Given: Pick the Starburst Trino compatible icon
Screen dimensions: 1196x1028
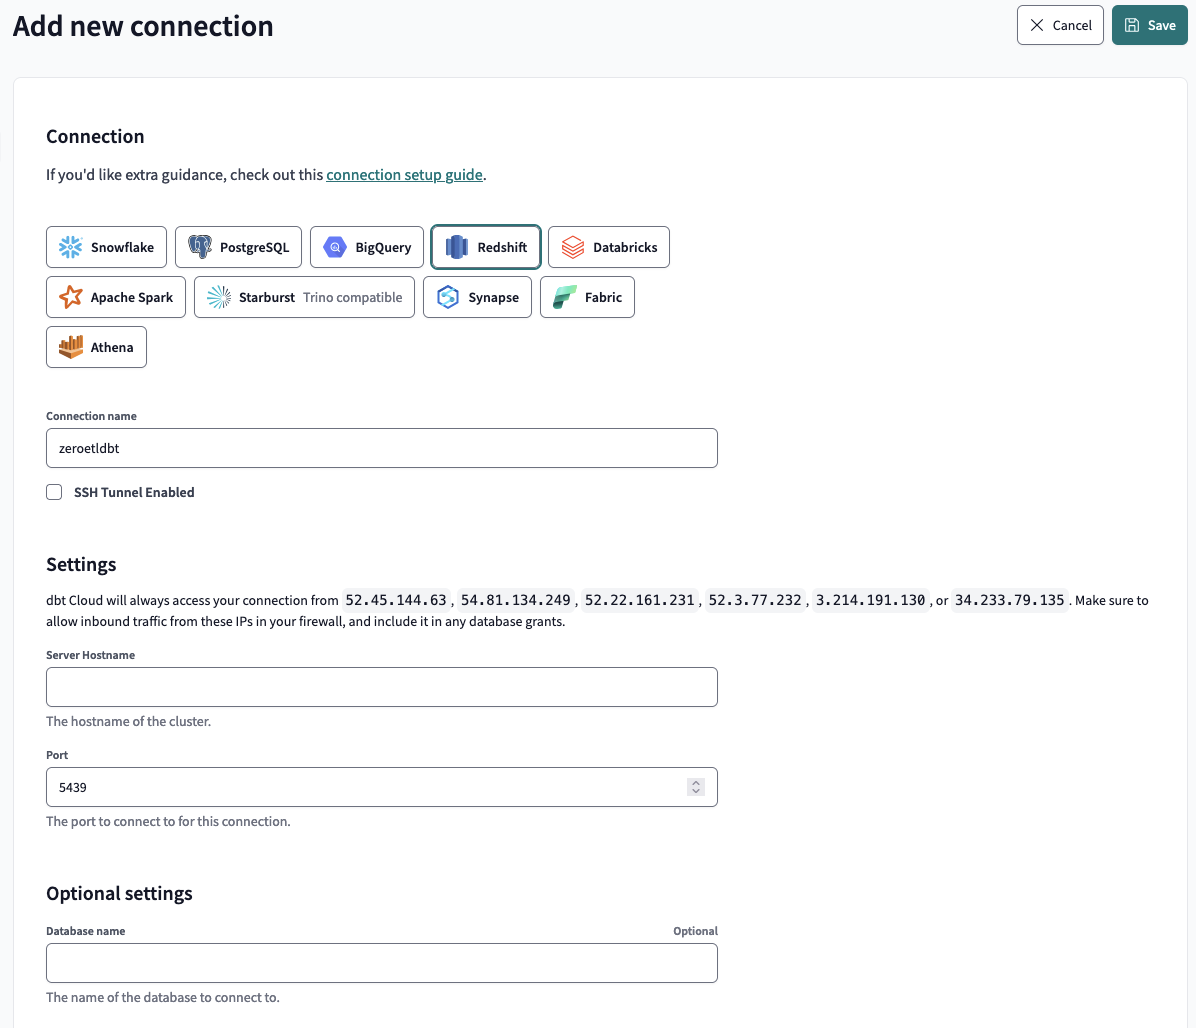Looking at the screenshot, I should [x=219, y=297].
